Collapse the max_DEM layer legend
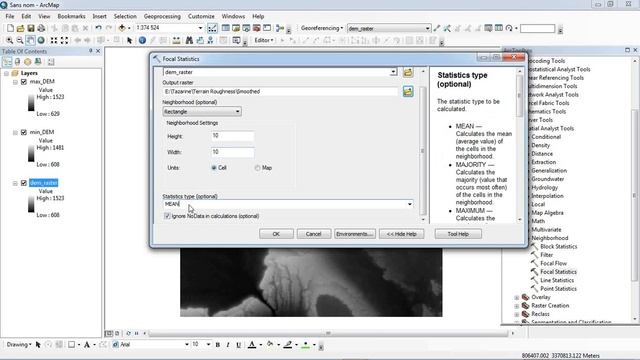Screen dimensions: 640x360 pyautogui.click(x=15, y=82)
